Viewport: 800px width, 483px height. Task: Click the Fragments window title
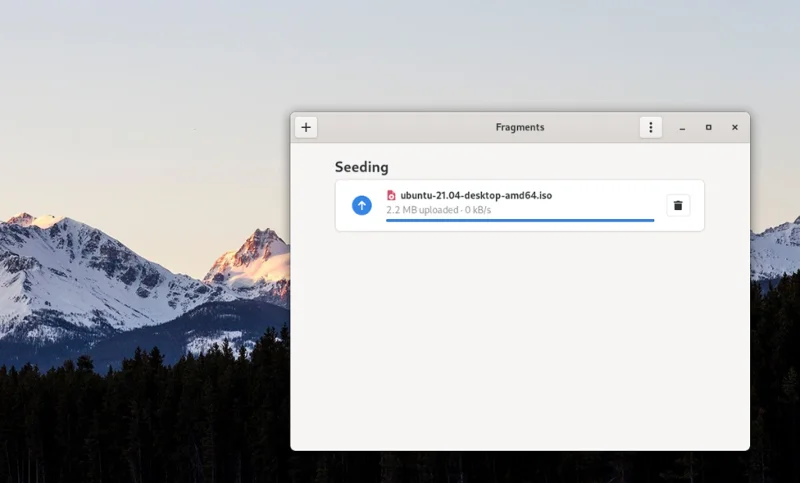pos(520,128)
